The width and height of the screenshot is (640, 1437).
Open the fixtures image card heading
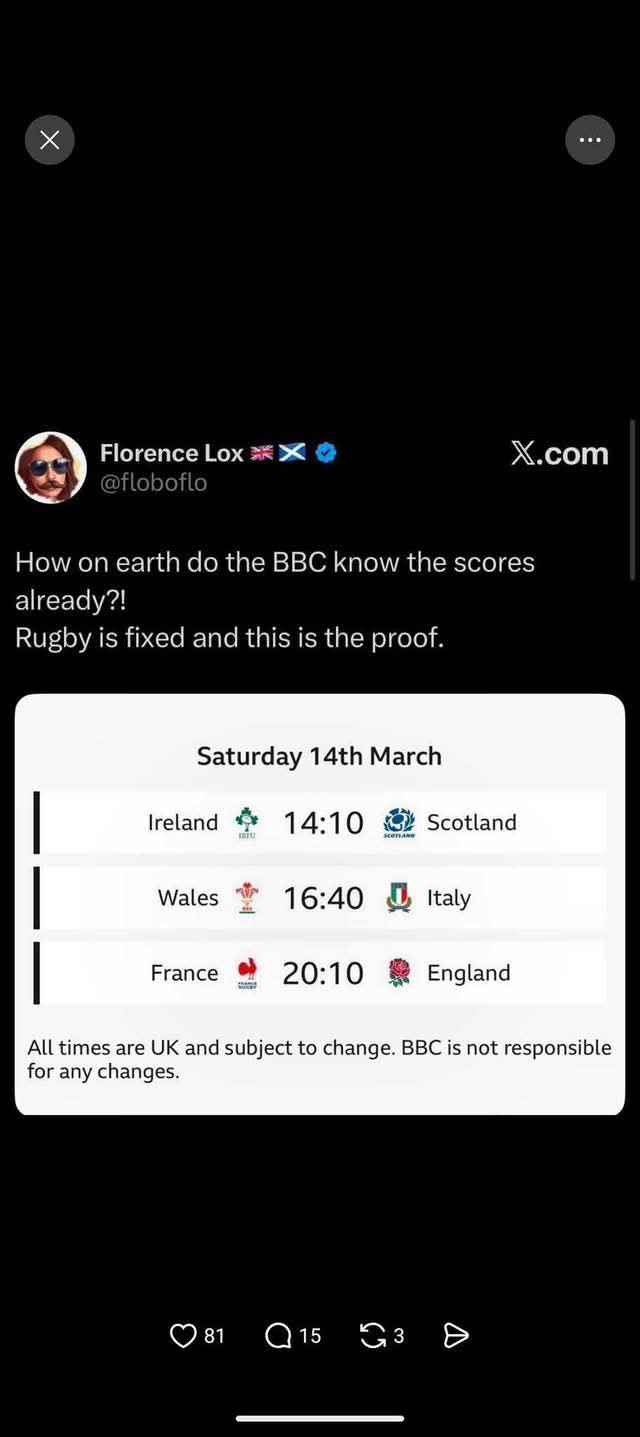coord(319,756)
